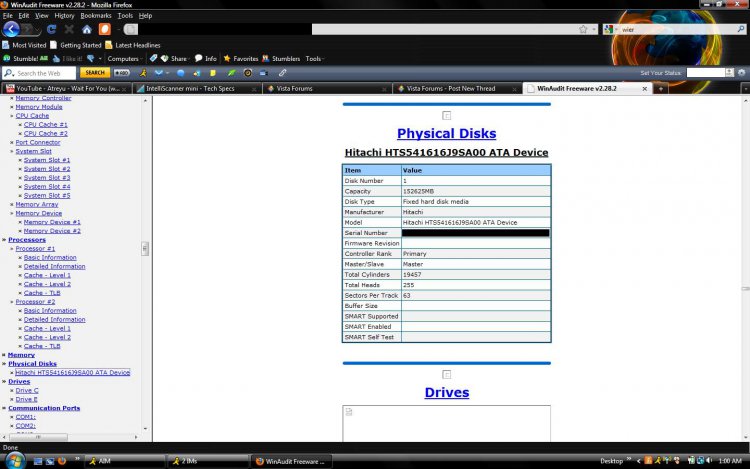Click the paperclip toolbar icon
750x469 pixels.
(x=282, y=73)
